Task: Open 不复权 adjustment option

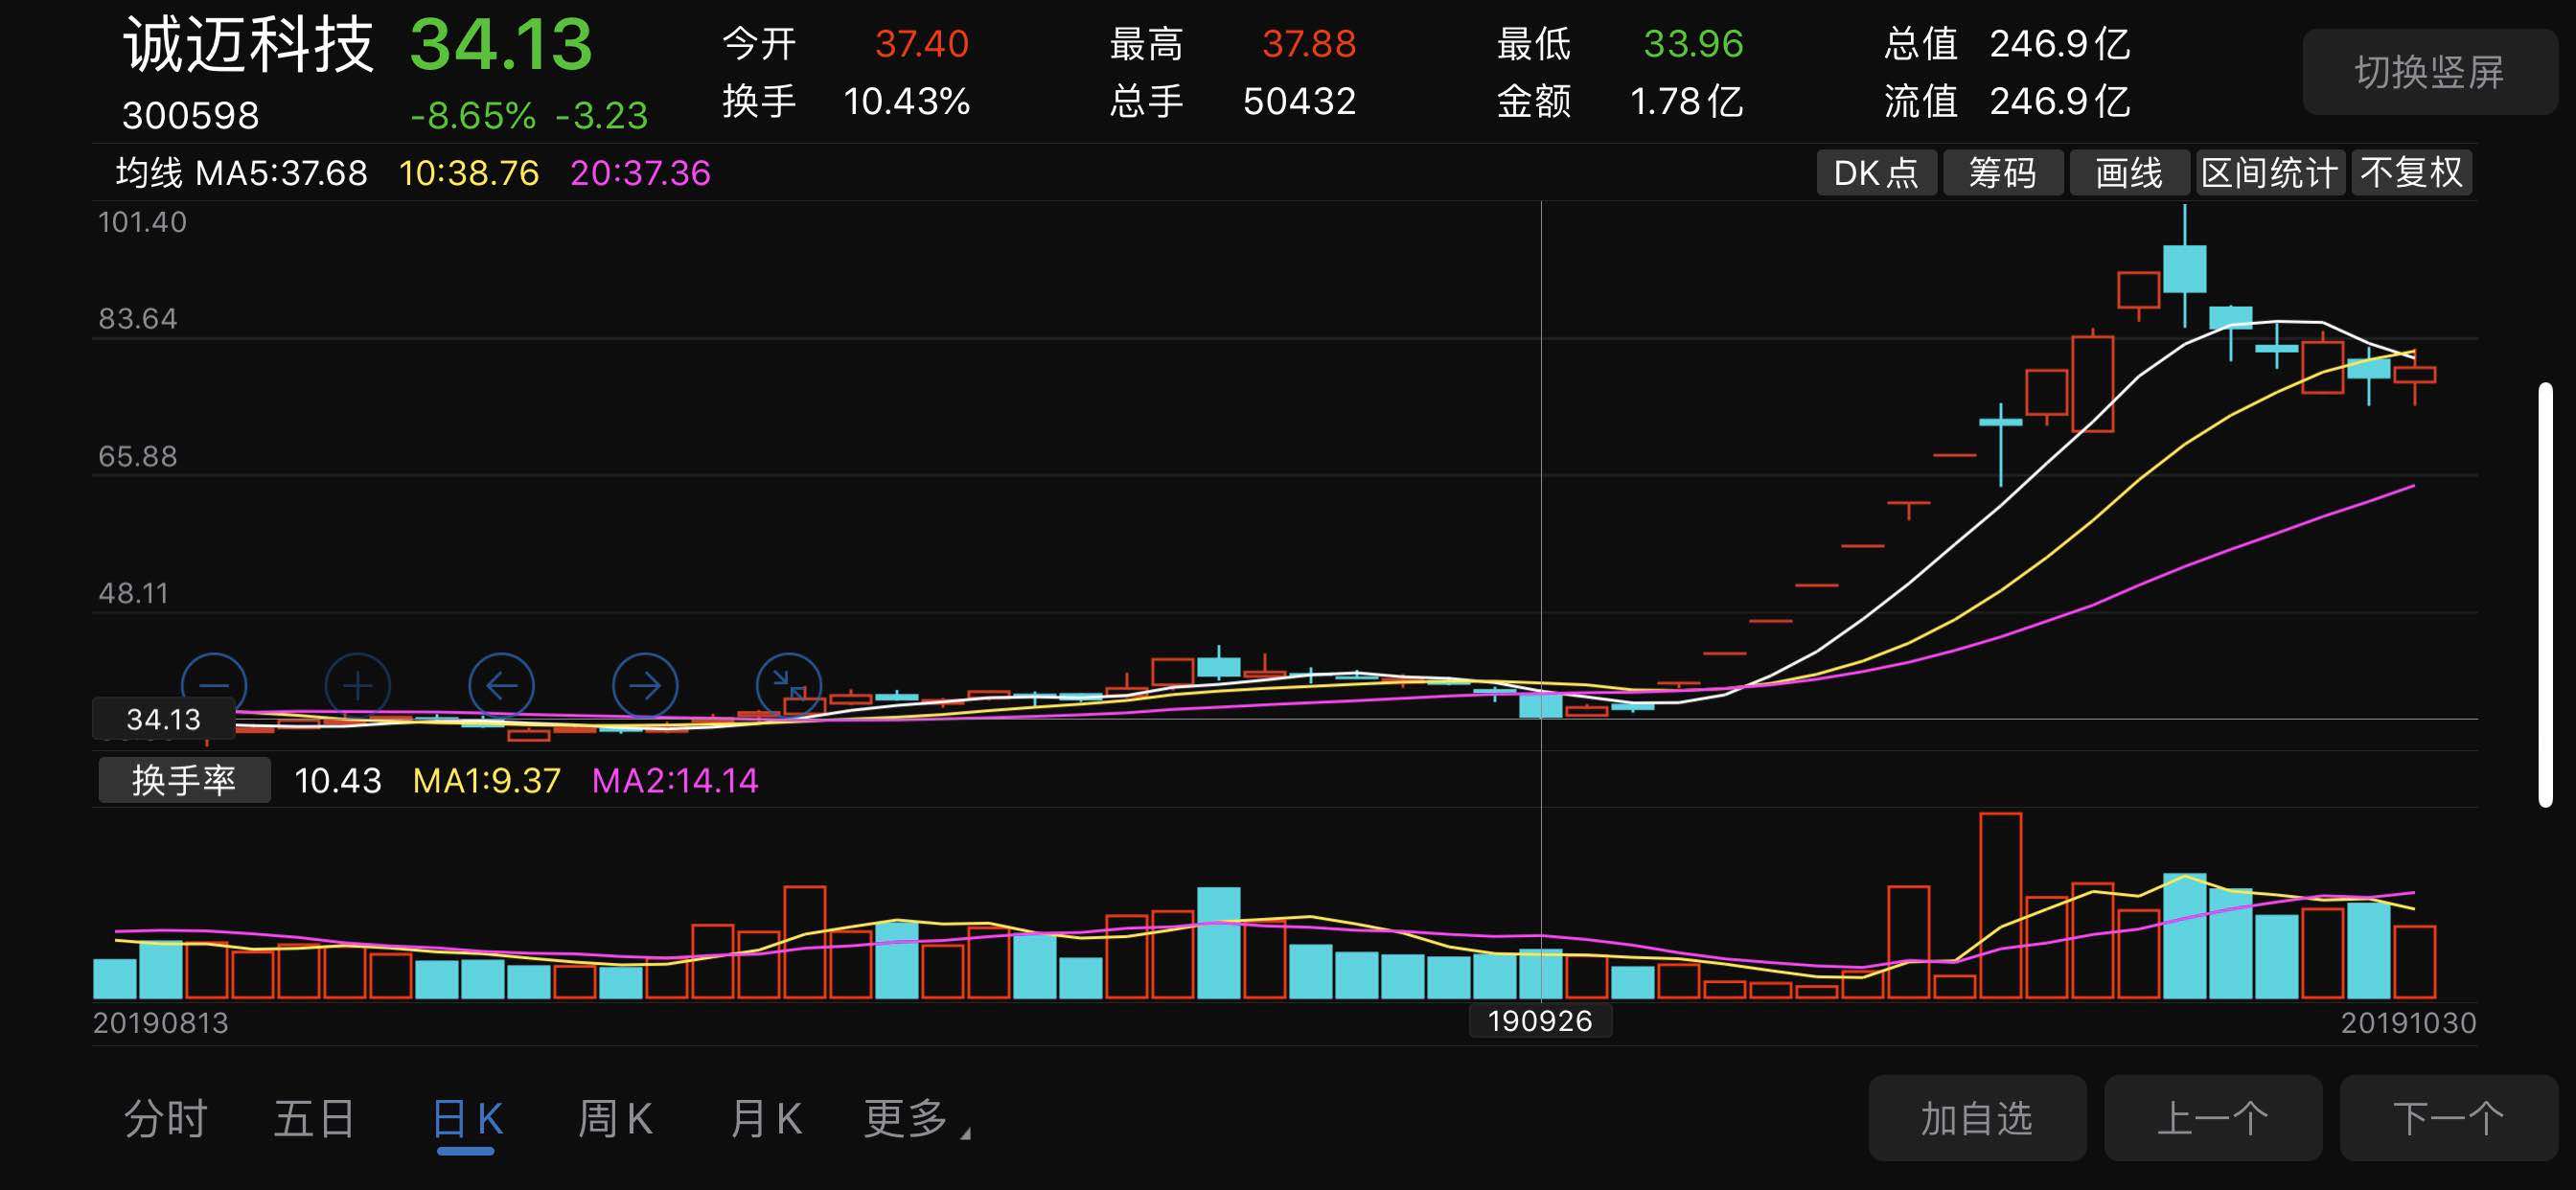Action: click(2412, 173)
